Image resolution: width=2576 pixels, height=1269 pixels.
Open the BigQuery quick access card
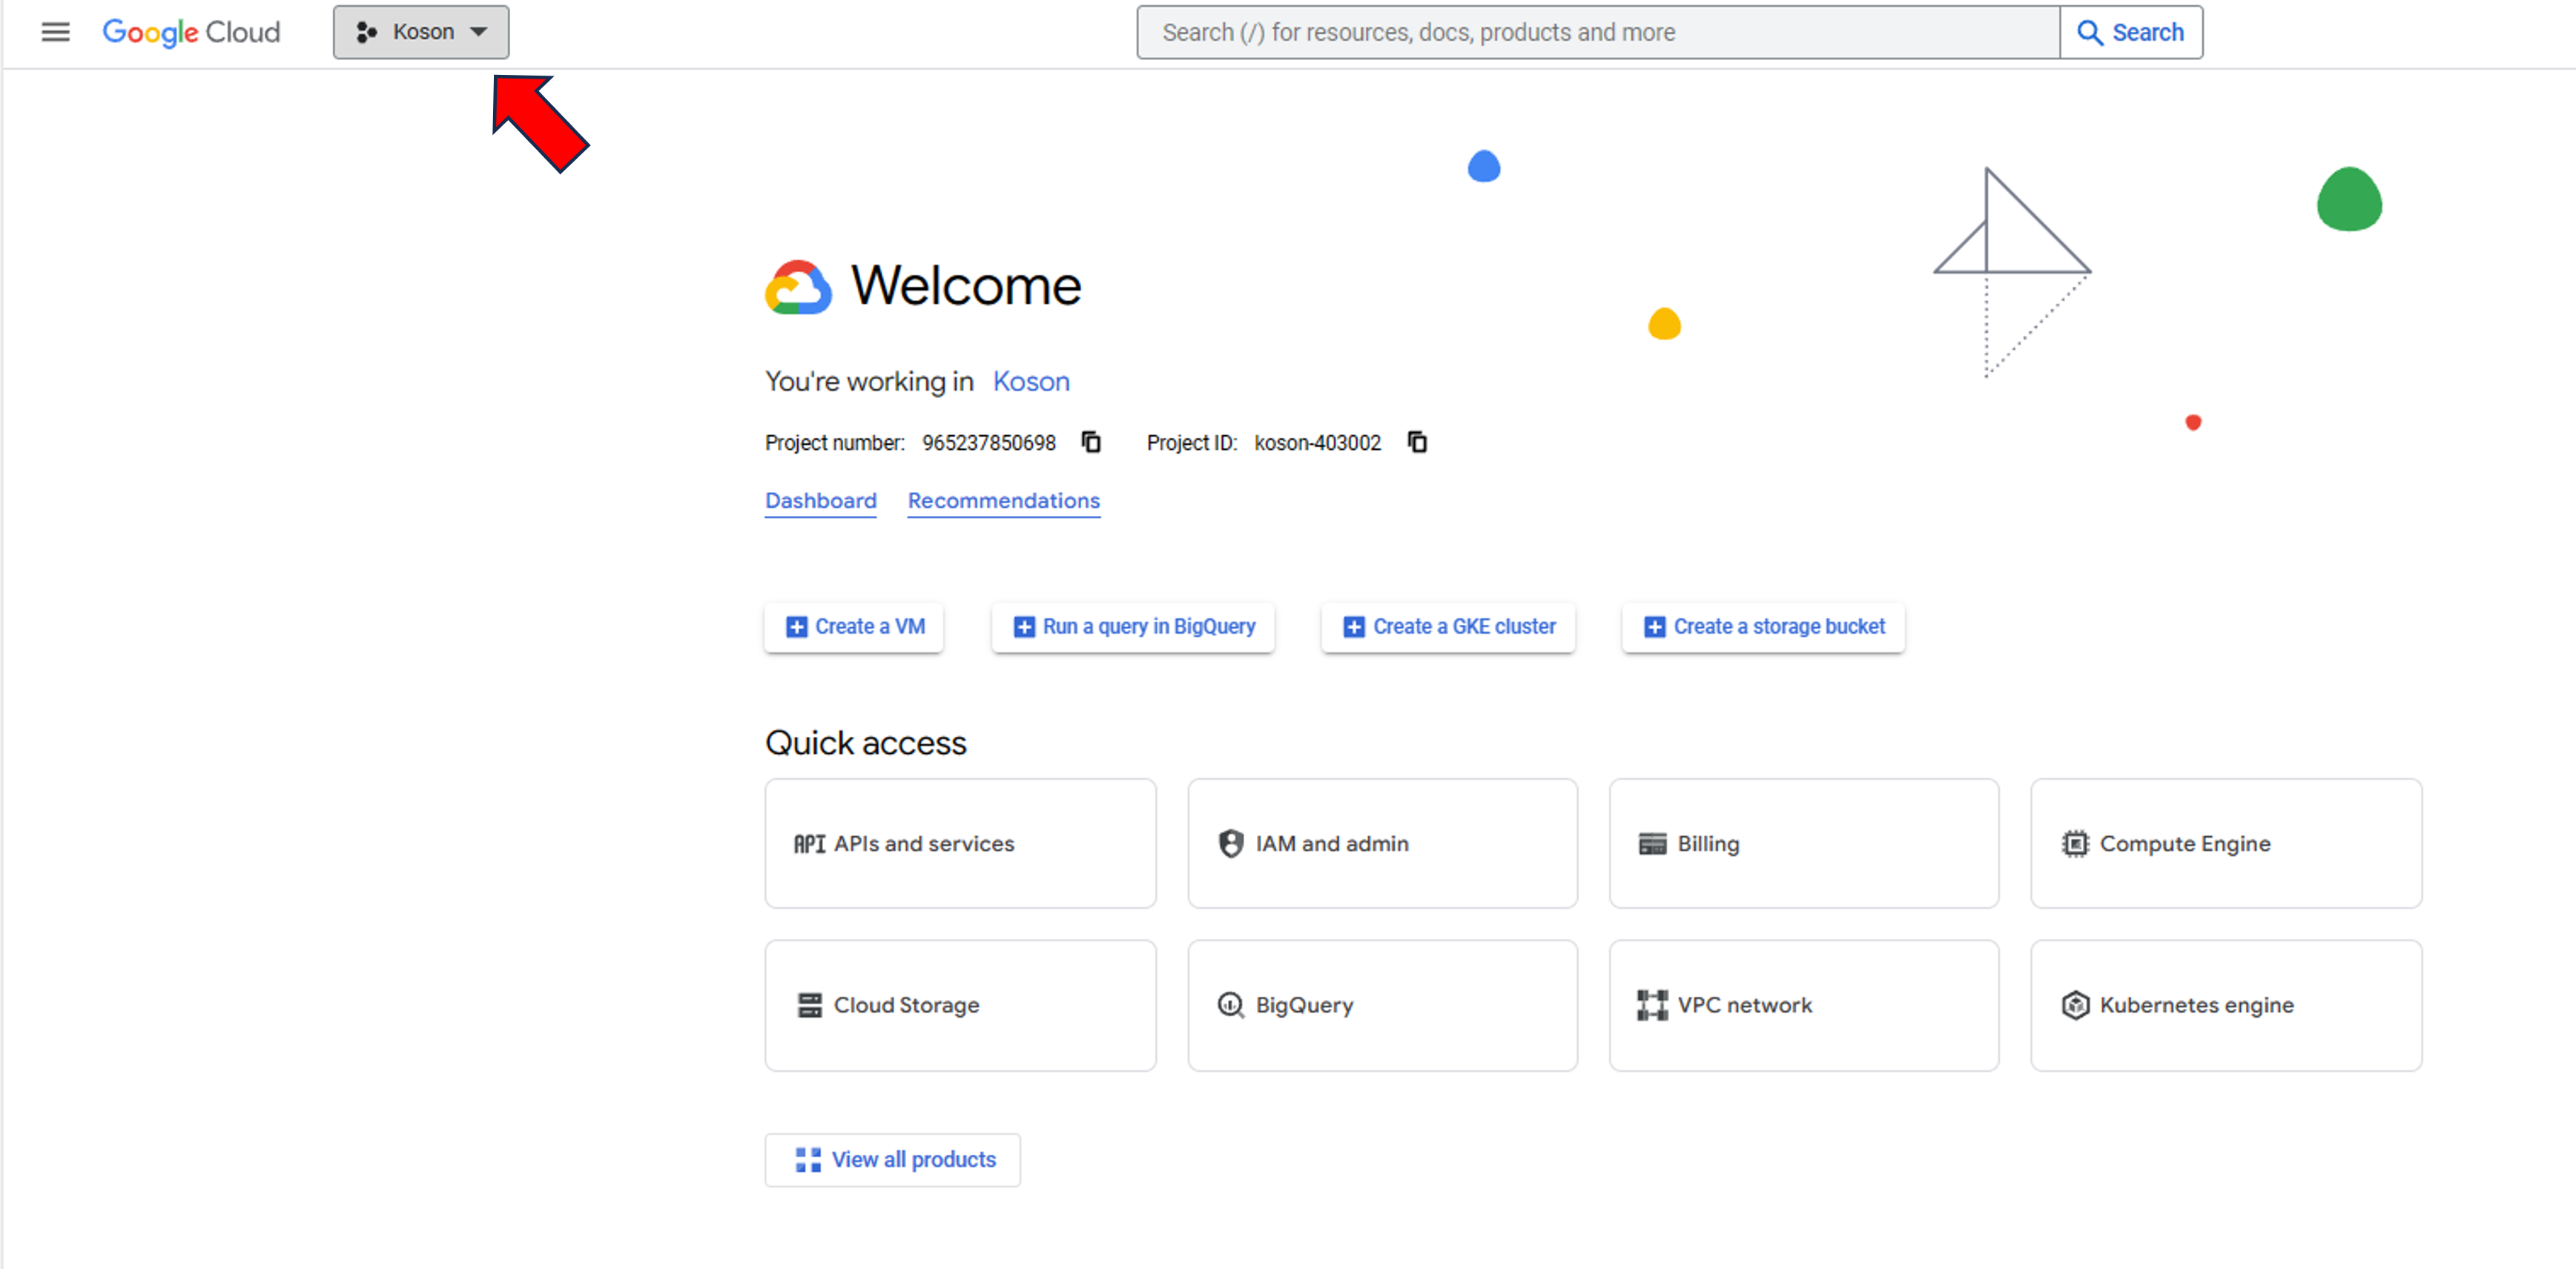[x=1382, y=1005]
